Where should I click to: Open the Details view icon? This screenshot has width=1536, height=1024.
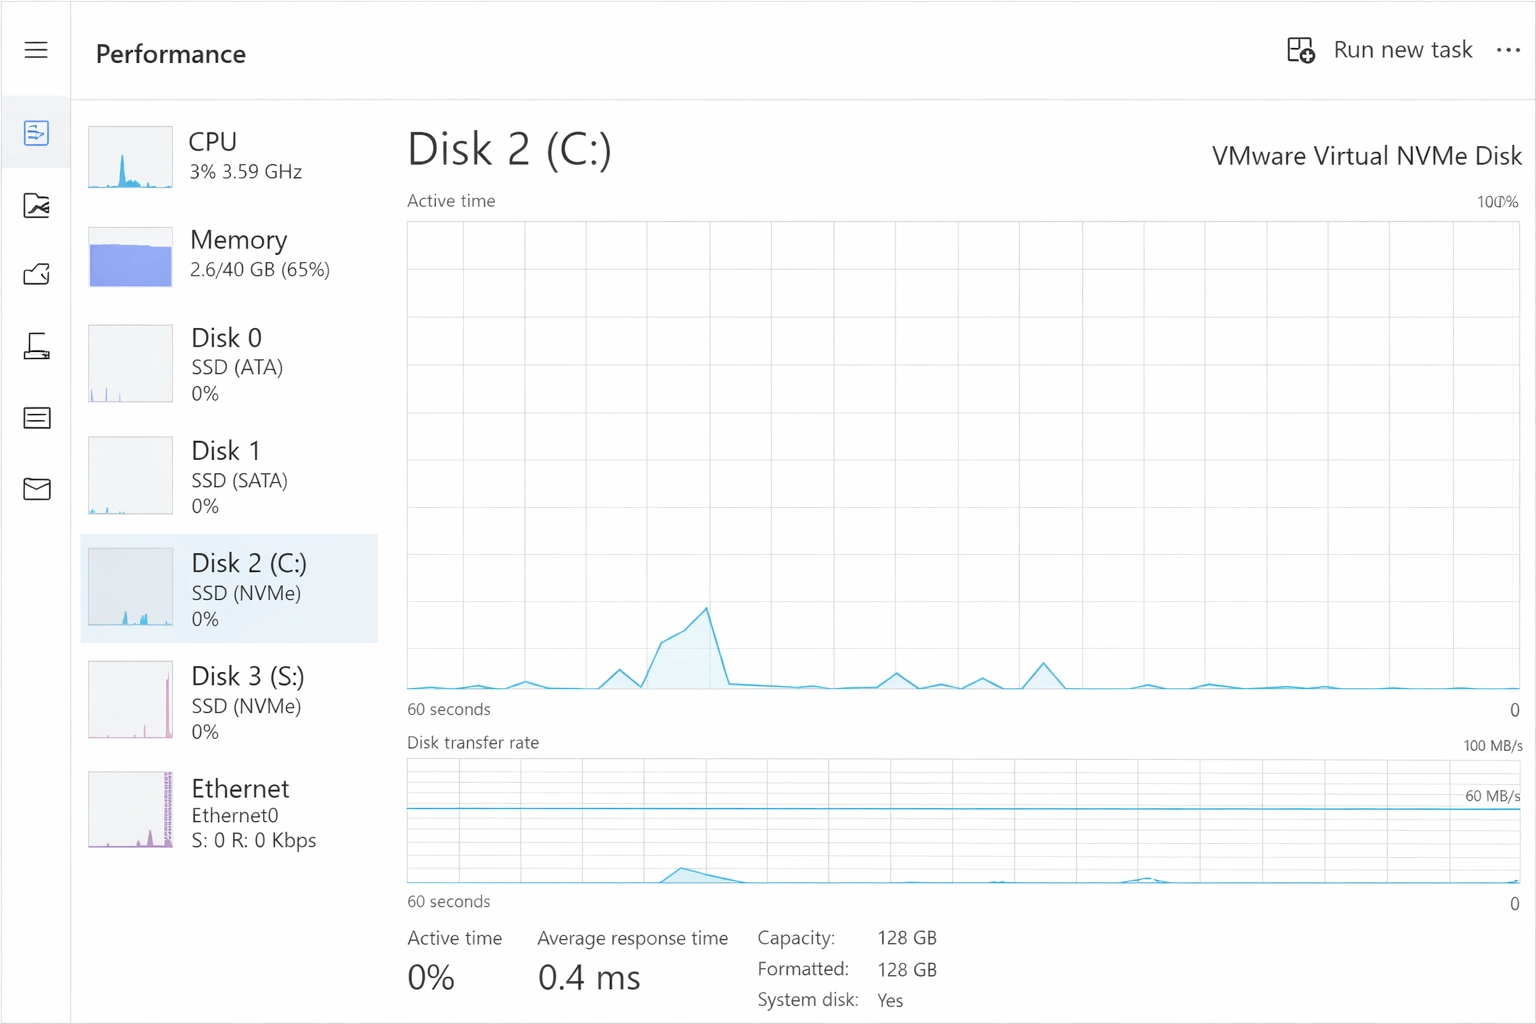pyautogui.click(x=36, y=417)
